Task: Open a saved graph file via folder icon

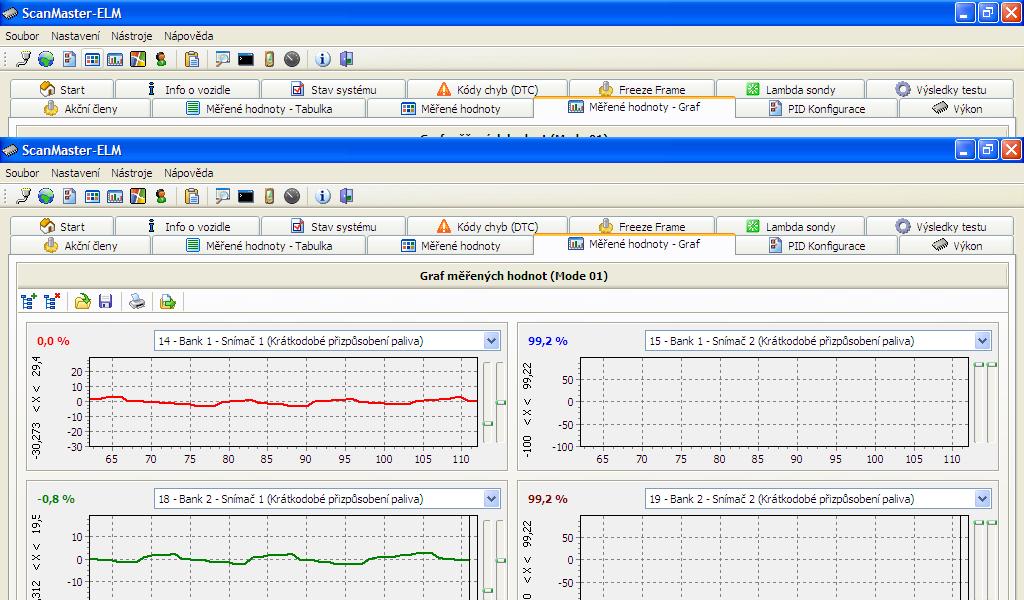Action: coord(83,301)
